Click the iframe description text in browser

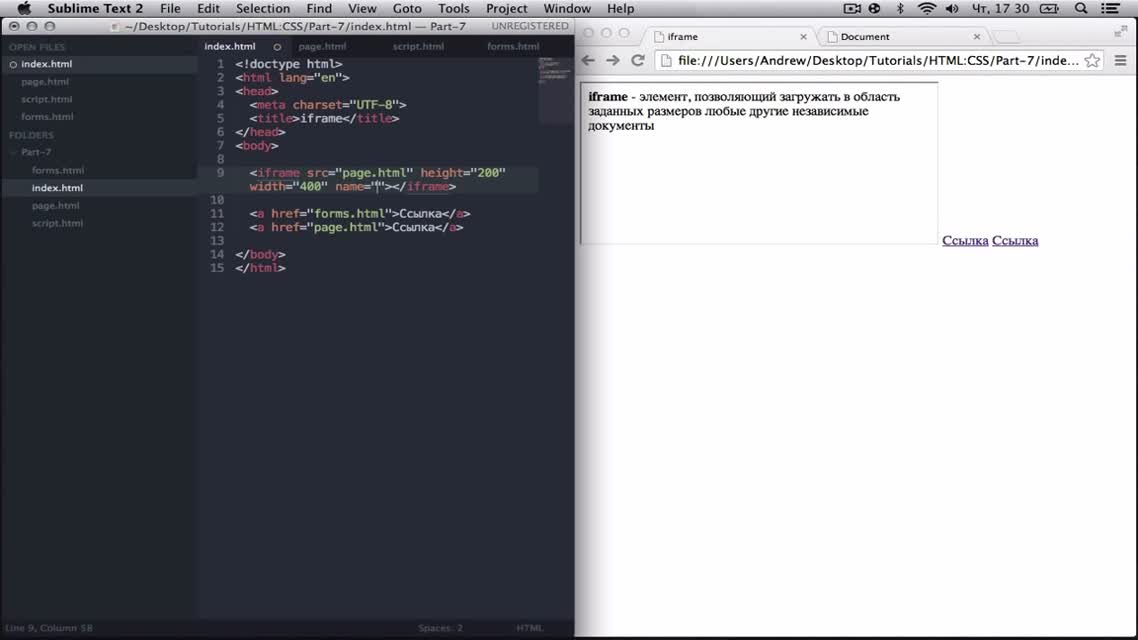tap(744, 111)
